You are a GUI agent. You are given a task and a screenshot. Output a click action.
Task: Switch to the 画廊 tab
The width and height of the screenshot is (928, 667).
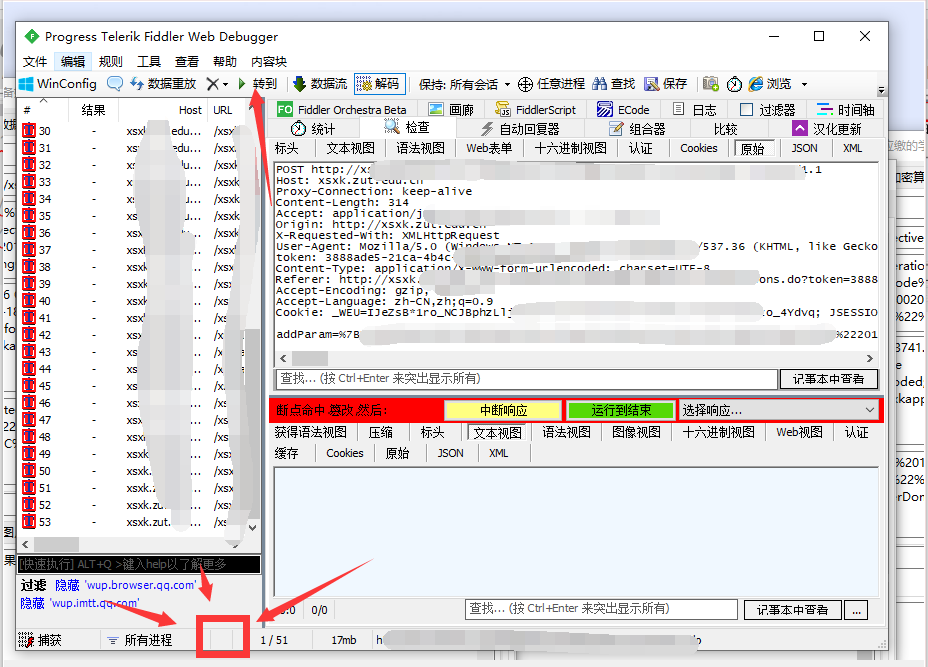point(451,109)
